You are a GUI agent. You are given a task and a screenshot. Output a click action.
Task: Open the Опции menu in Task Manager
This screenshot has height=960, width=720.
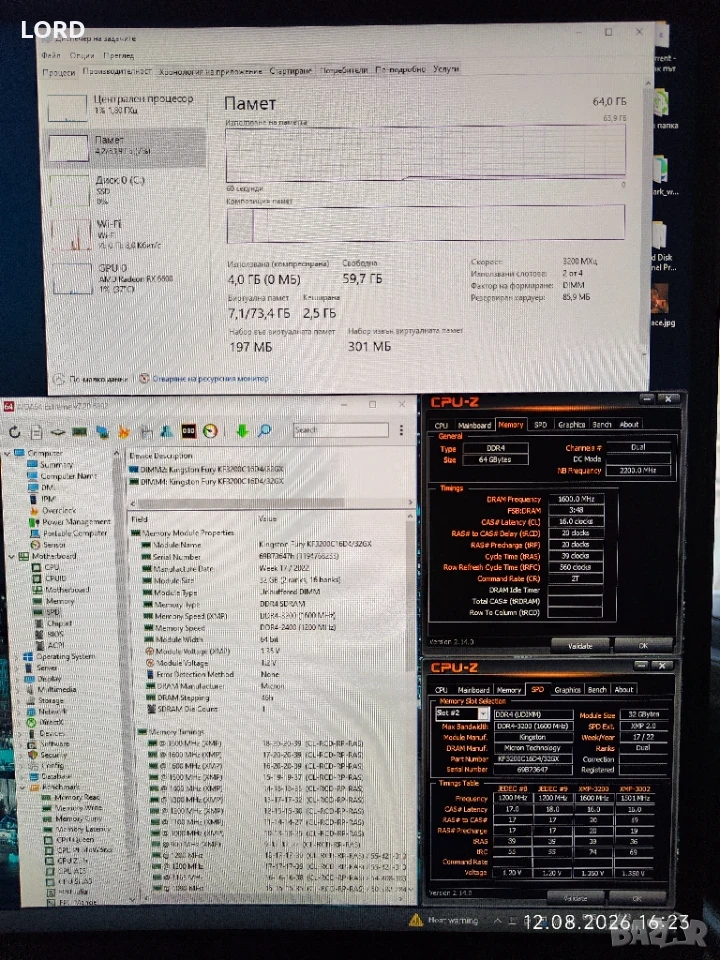pos(81,55)
